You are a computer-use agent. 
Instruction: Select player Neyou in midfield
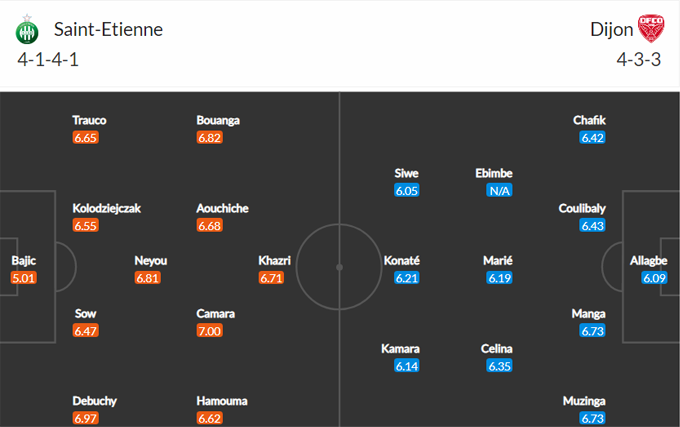click(x=151, y=261)
